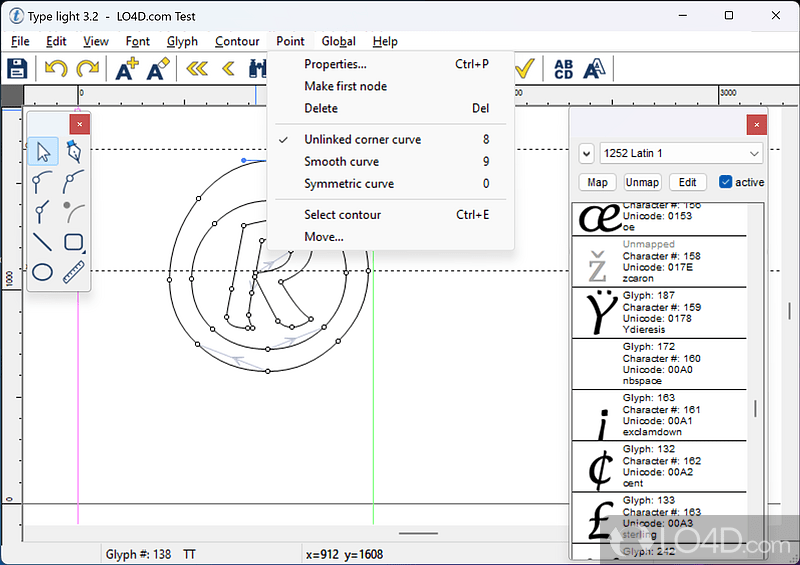Open the View menu
The image size is (800, 565).
pyautogui.click(x=96, y=41)
